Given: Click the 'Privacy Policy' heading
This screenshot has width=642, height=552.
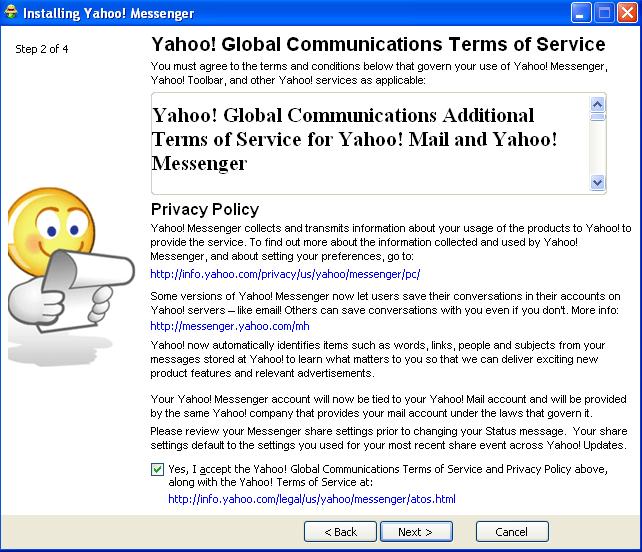Looking at the screenshot, I should click(205, 209).
